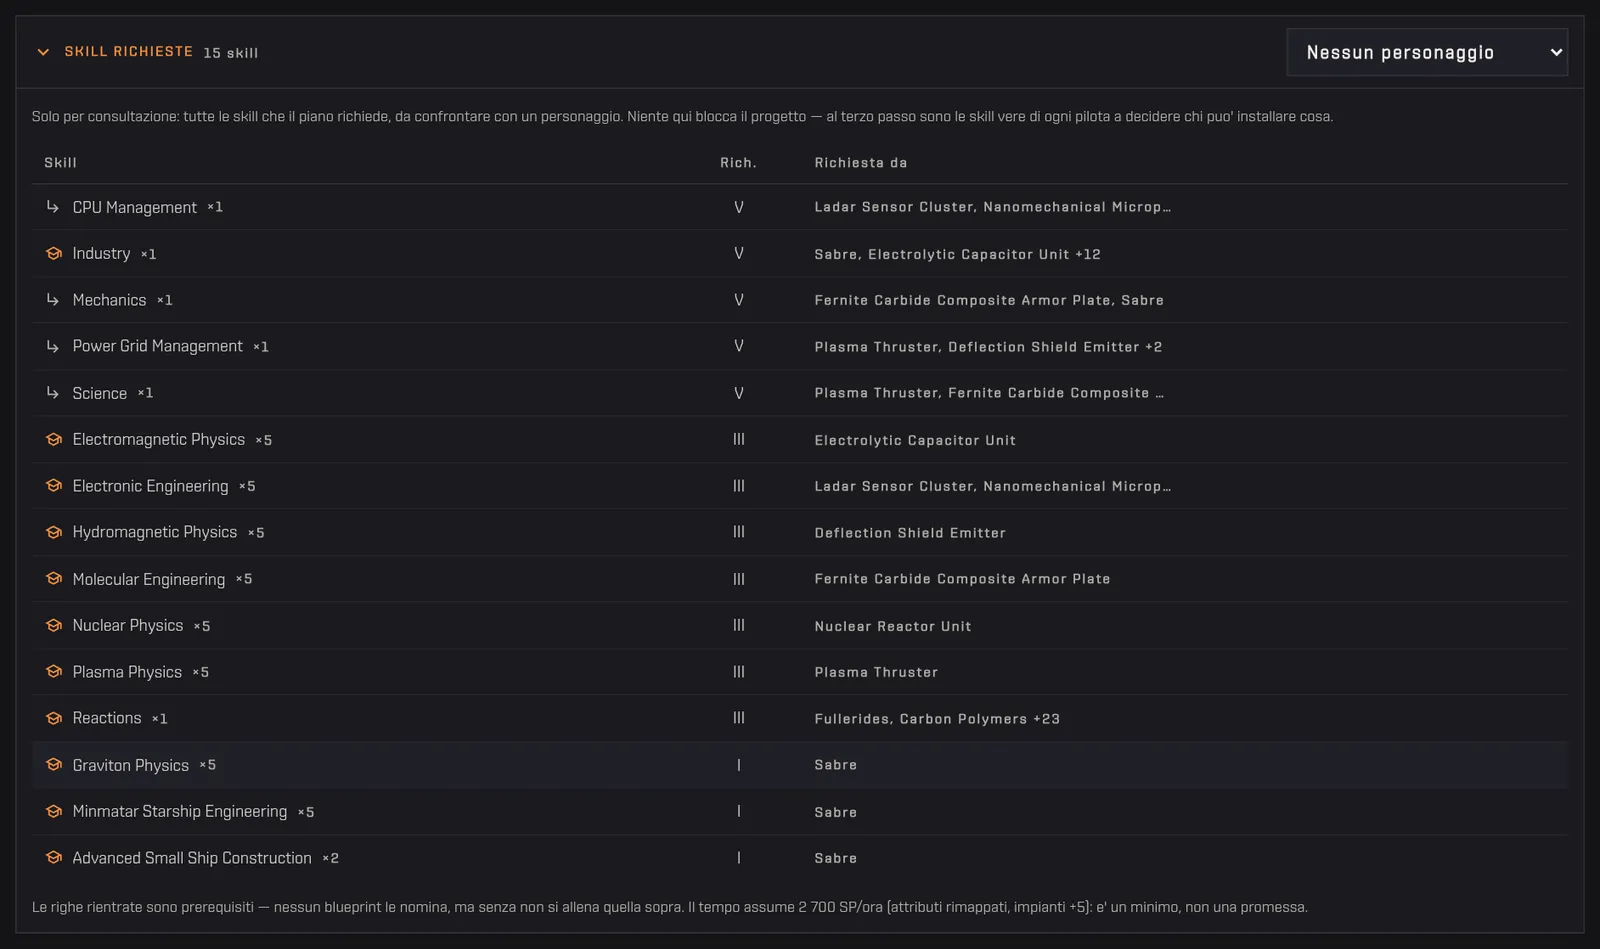Click the skill cap icon beside Nuclear Physics
Image resolution: width=1600 pixels, height=949 pixels.
click(54, 626)
